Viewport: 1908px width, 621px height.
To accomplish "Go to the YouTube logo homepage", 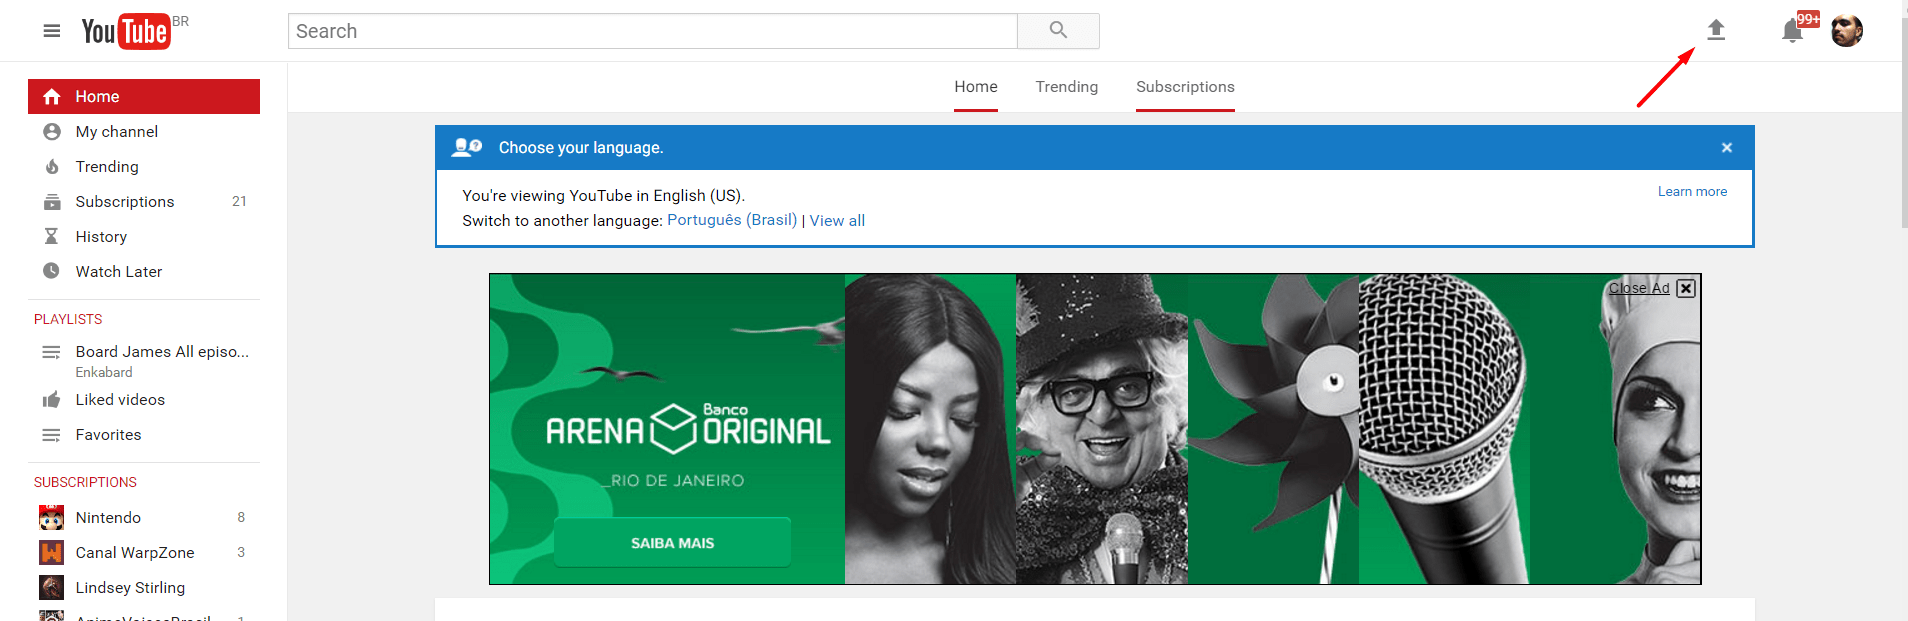I will 126,31.
